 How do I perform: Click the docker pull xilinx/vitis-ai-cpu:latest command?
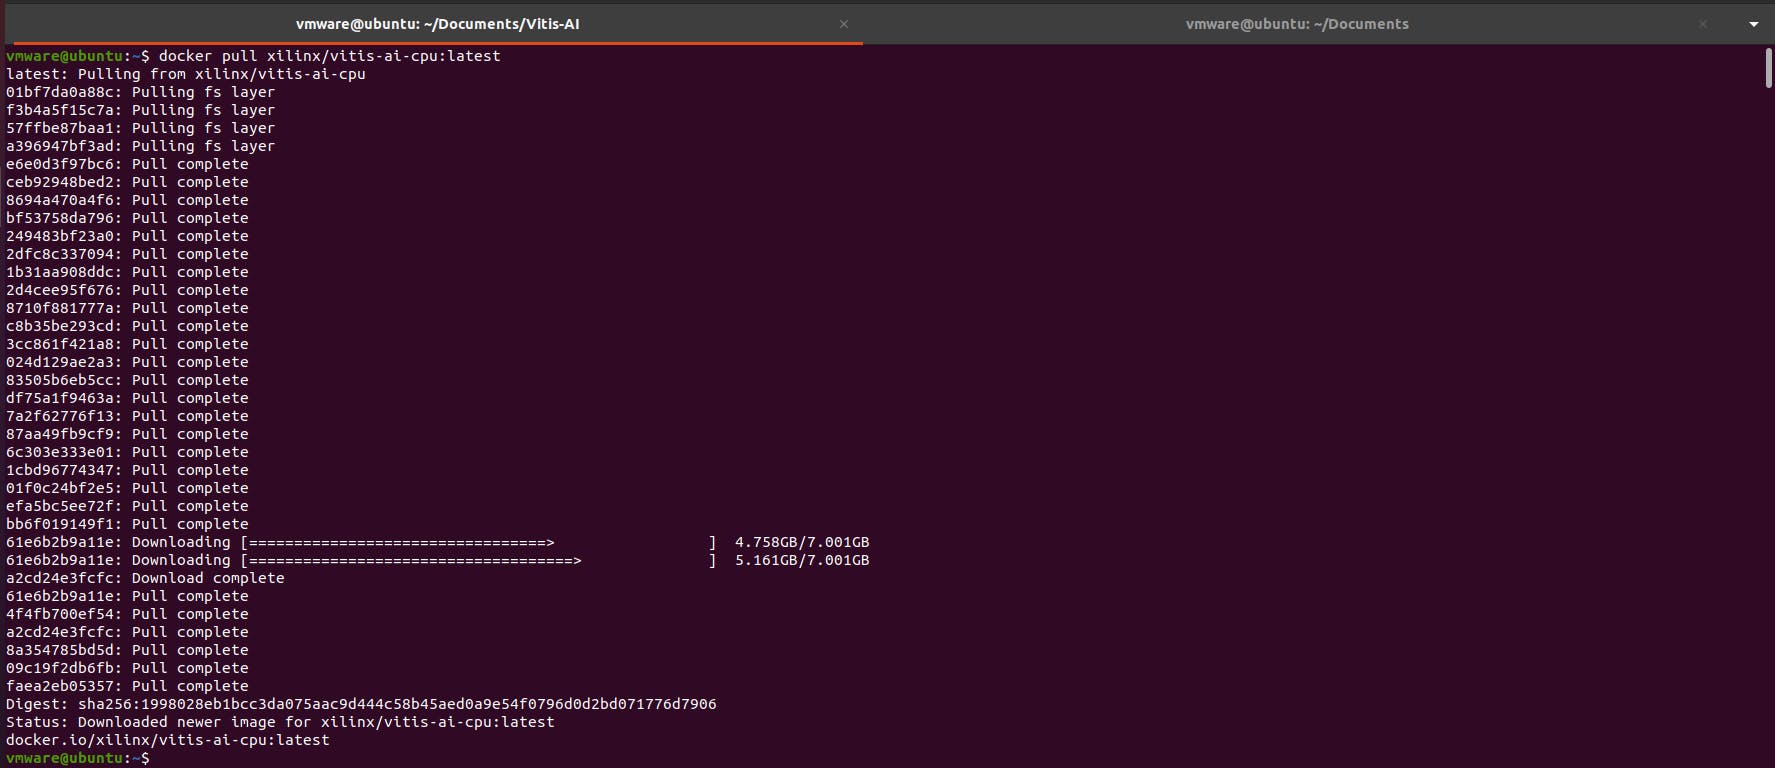(330, 56)
